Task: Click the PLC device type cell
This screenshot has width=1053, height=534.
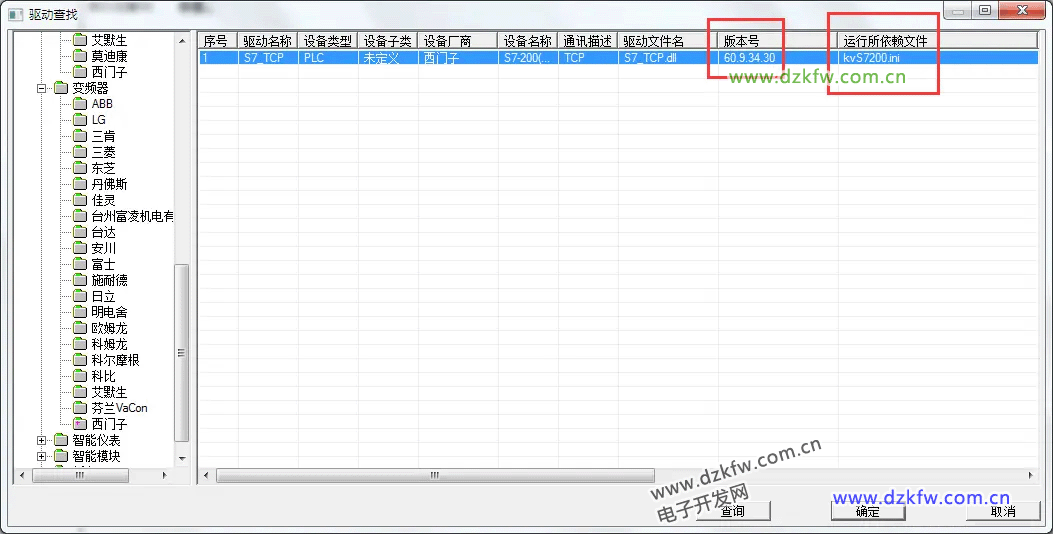Action: click(328, 58)
